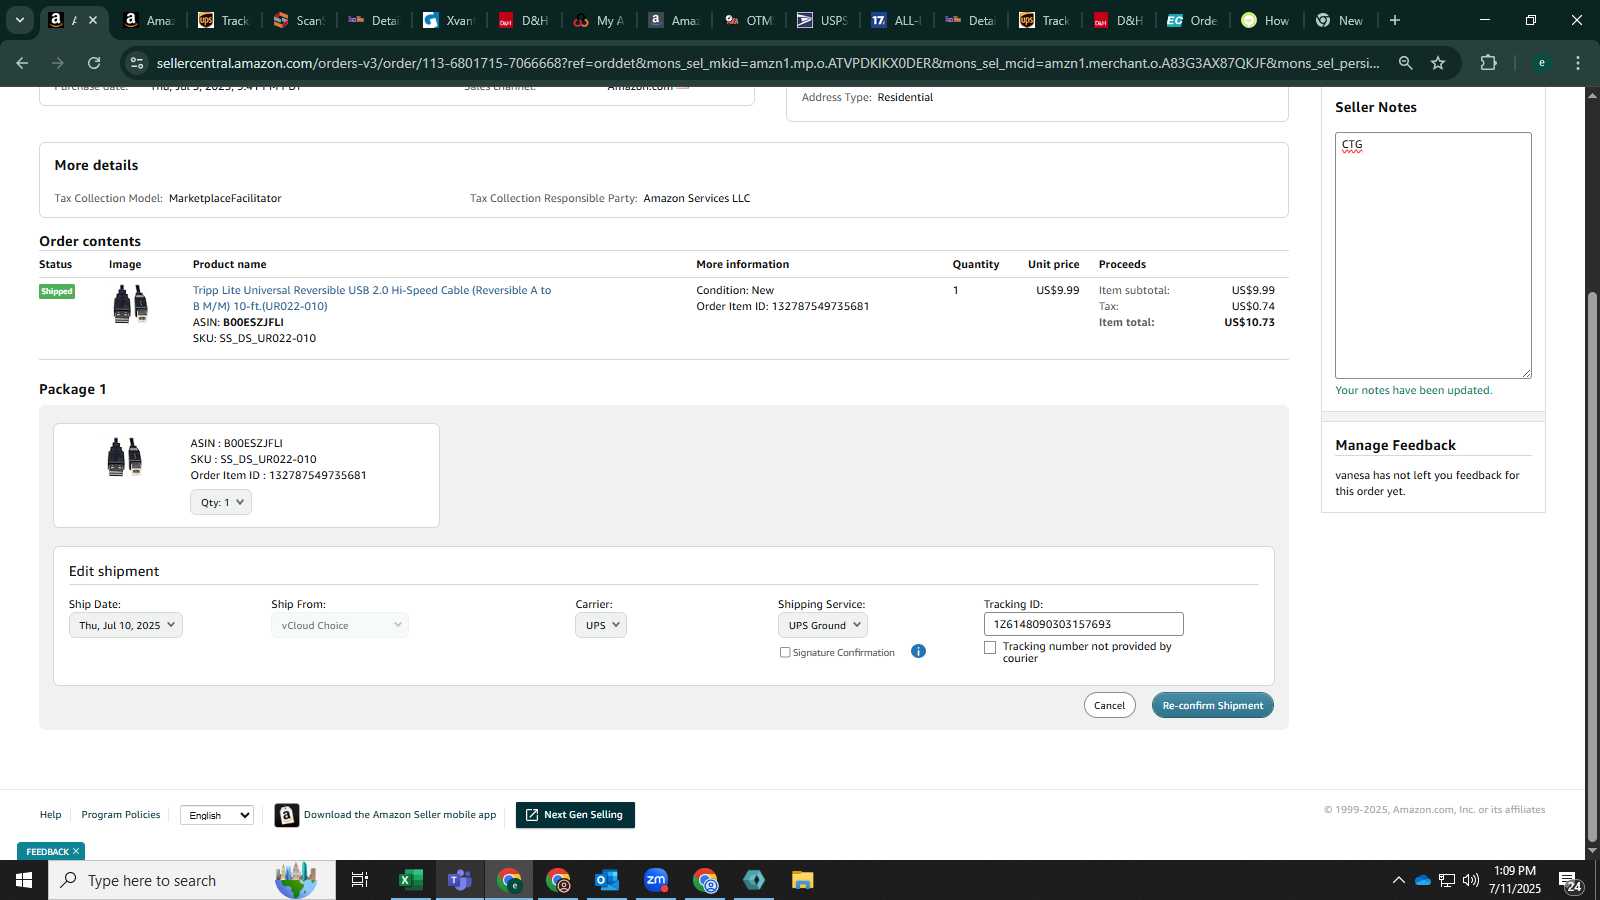Open Microsoft Teams from the taskbar
Viewport: 1600px width, 900px height.
click(459, 880)
